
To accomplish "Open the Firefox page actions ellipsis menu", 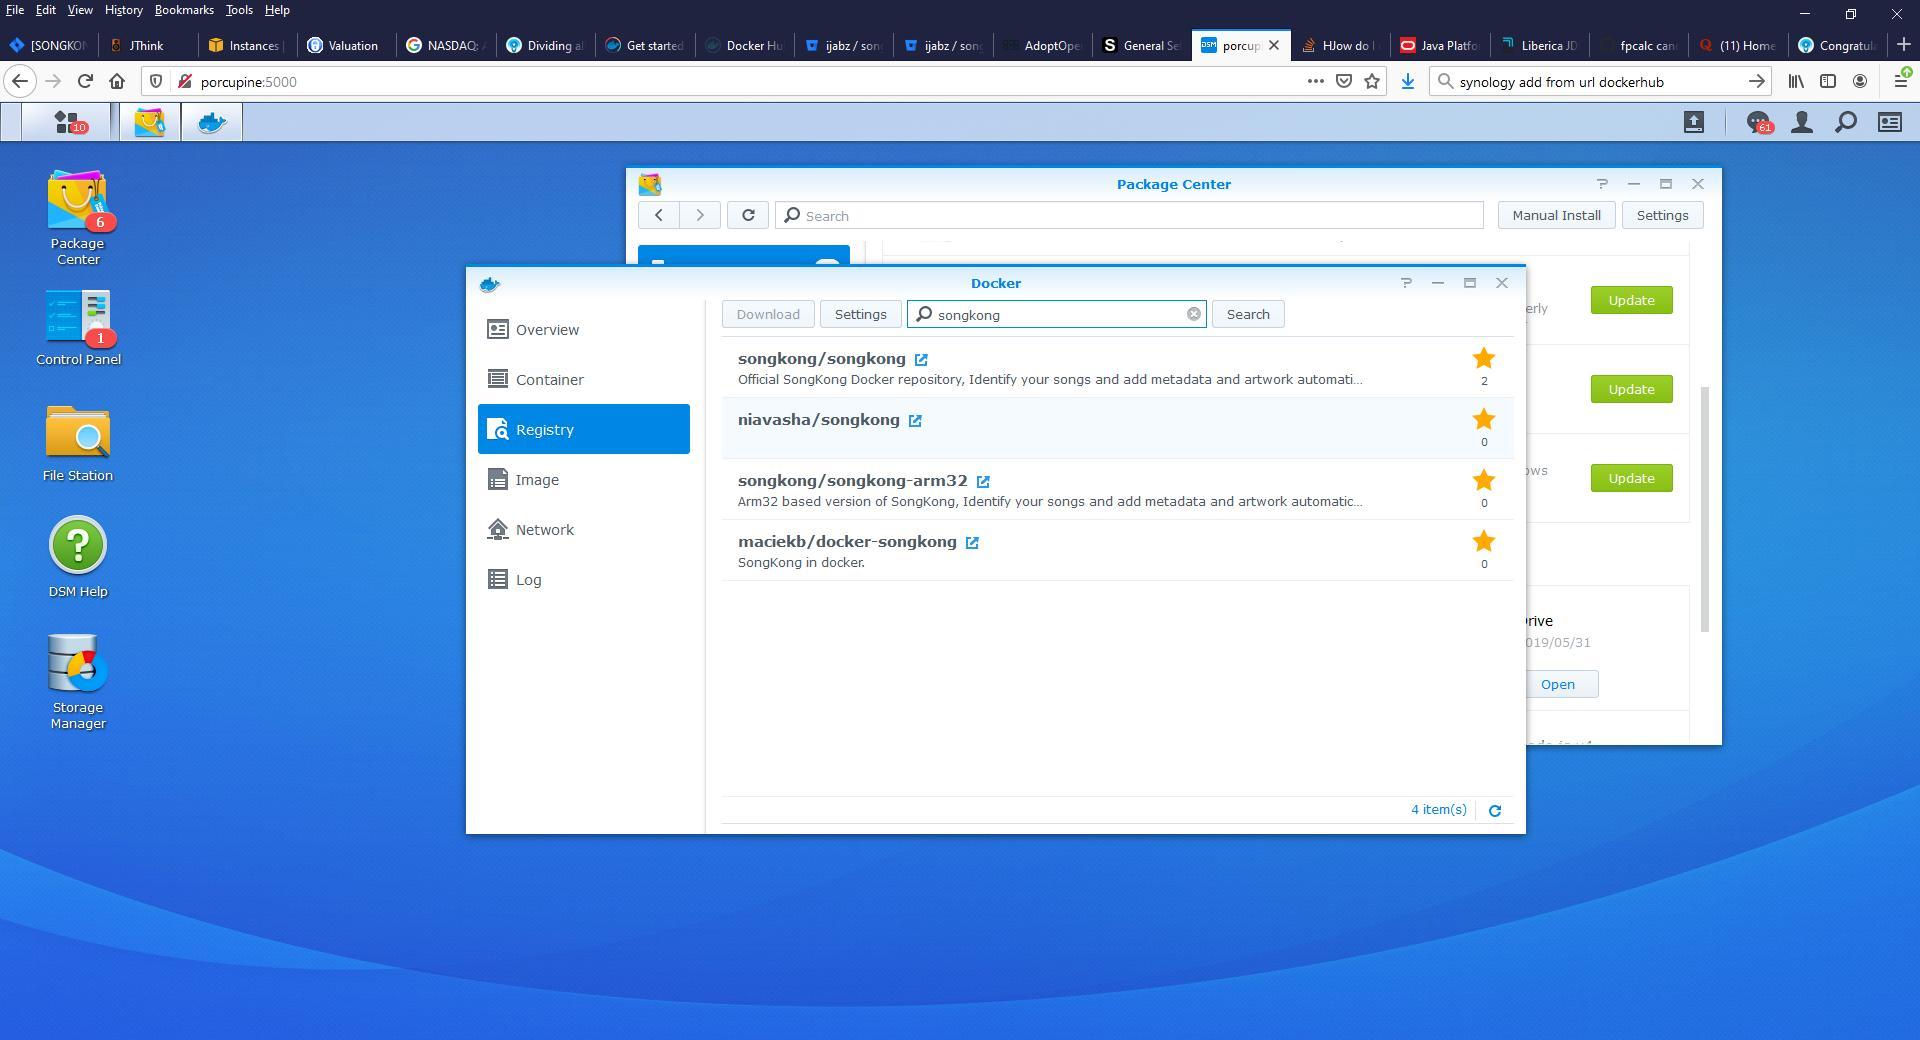I will pos(1315,82).
